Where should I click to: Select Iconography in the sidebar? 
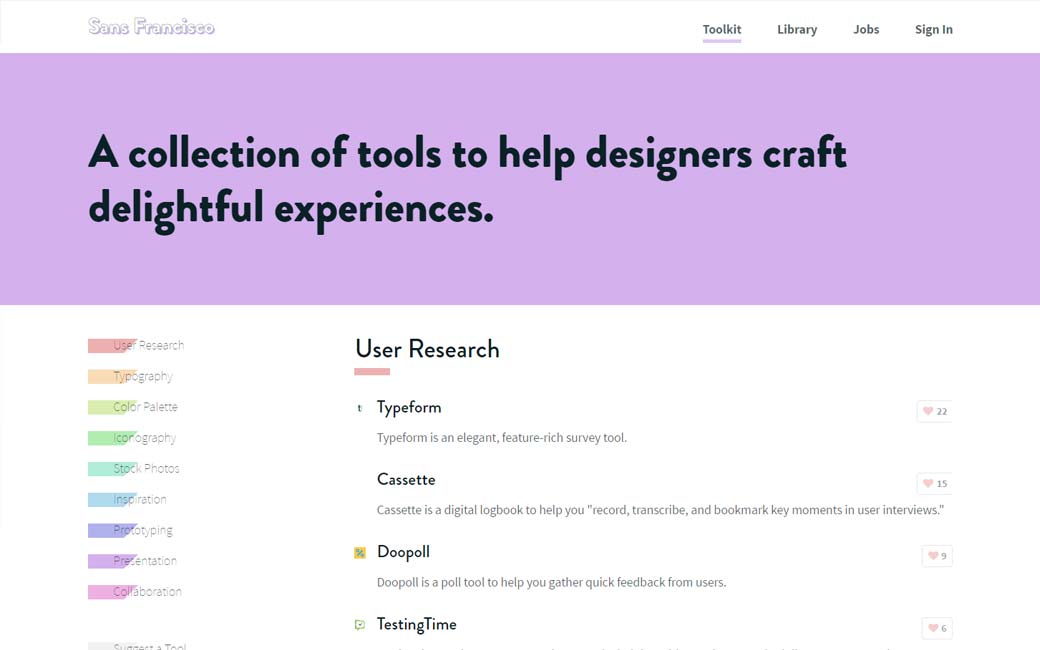144,438
